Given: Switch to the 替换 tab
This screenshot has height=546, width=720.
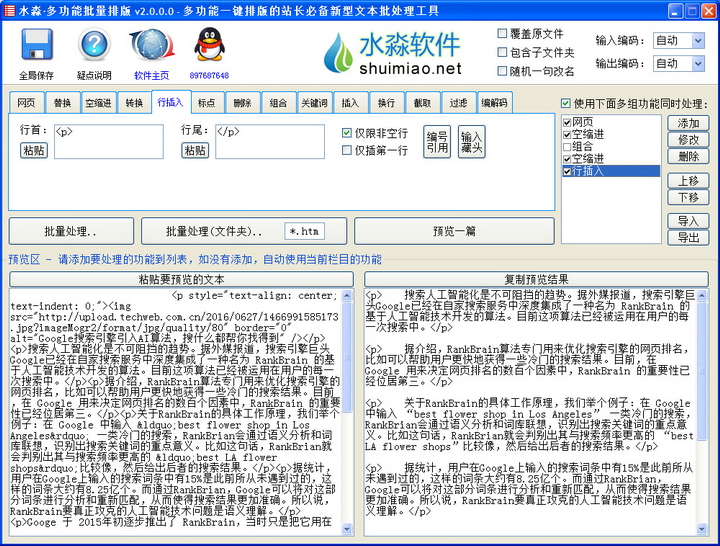Looking at the screenshot, I should point(62,102).
